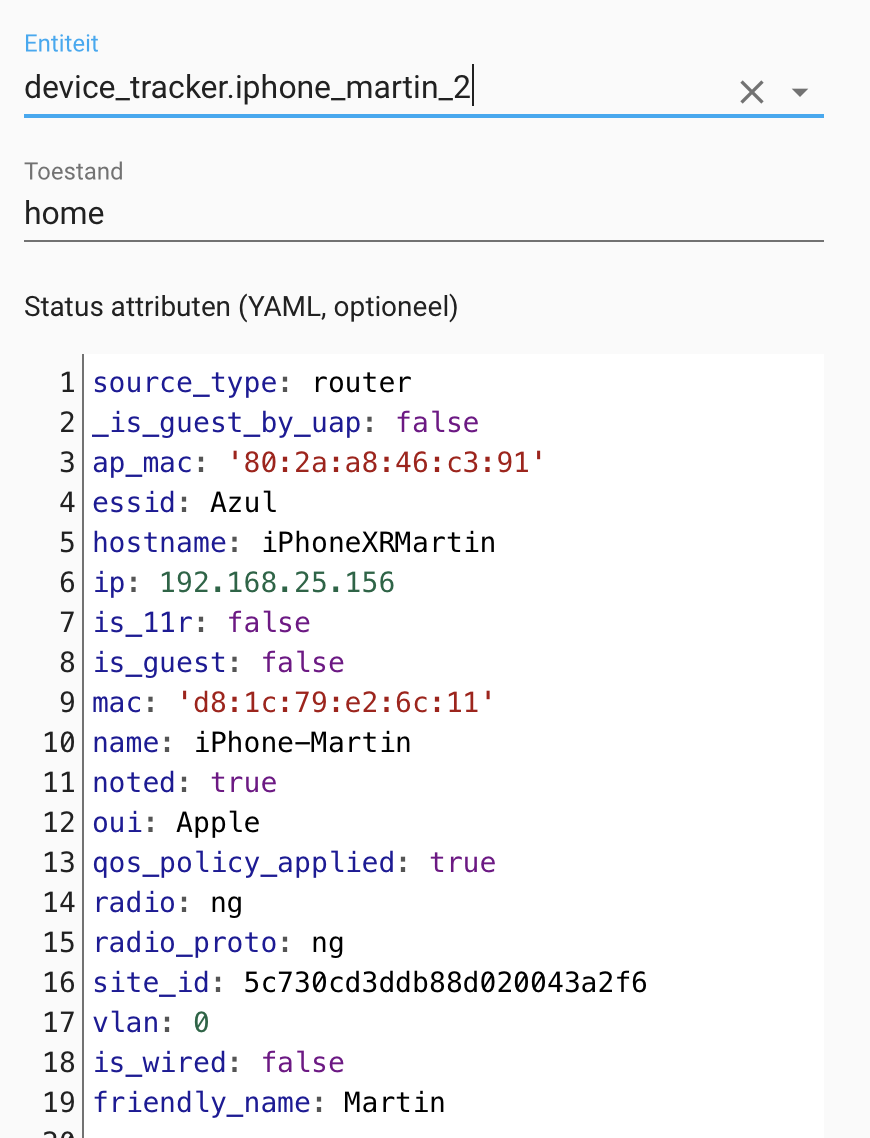Click the IP address 192.168.25.156
Viewport: 870px width, 1138px height.
click(x=277, y=582)
